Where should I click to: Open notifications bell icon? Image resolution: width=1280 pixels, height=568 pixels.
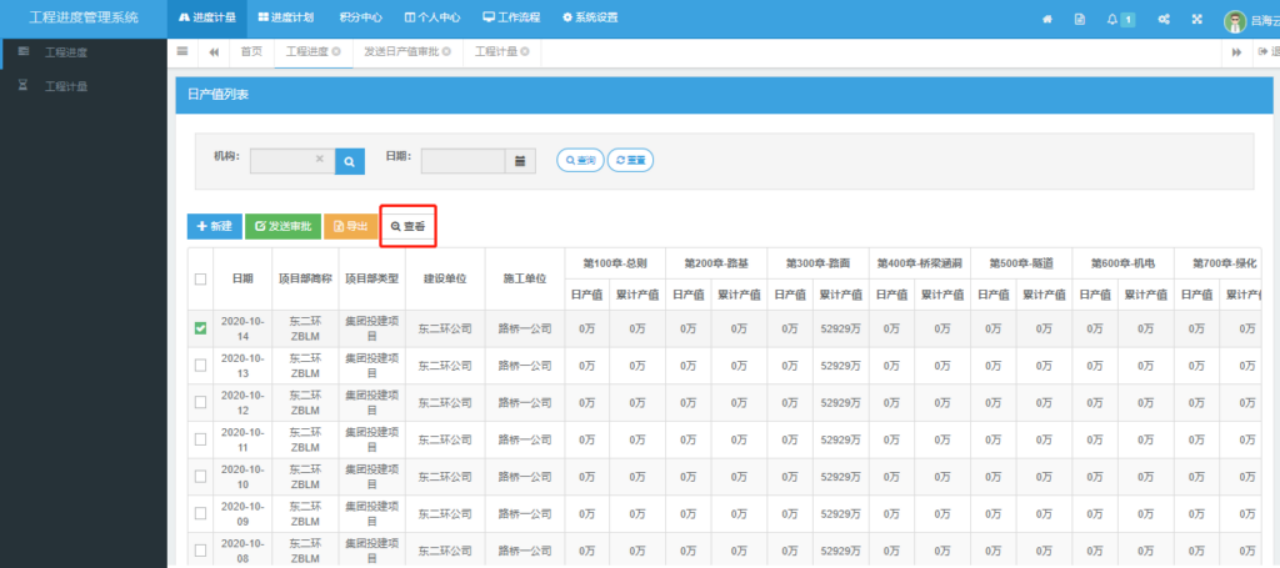click(1112, 19)
